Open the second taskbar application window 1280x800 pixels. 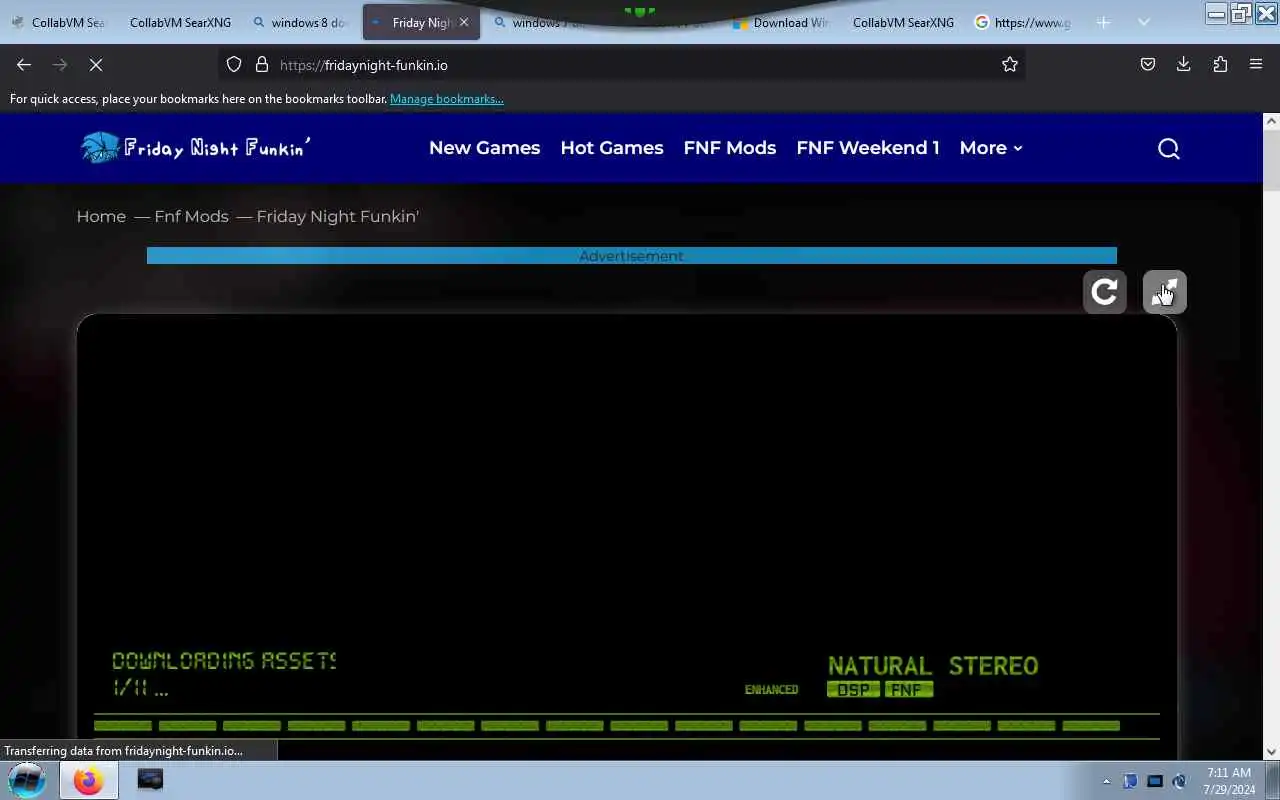[150, 780]
